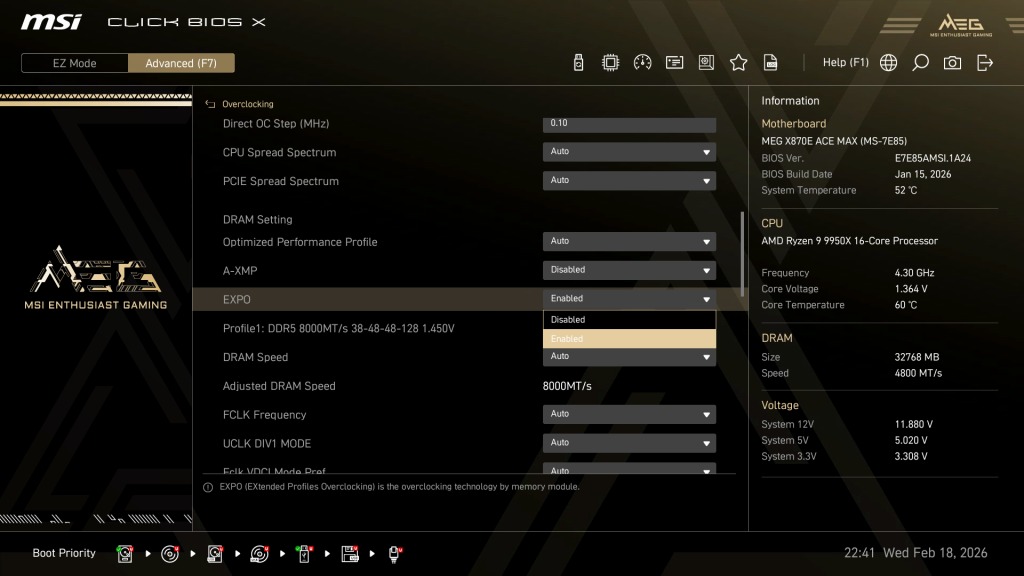Click Profile1 DDR5 8000MT/s timing text

click(x=338, y=328)
